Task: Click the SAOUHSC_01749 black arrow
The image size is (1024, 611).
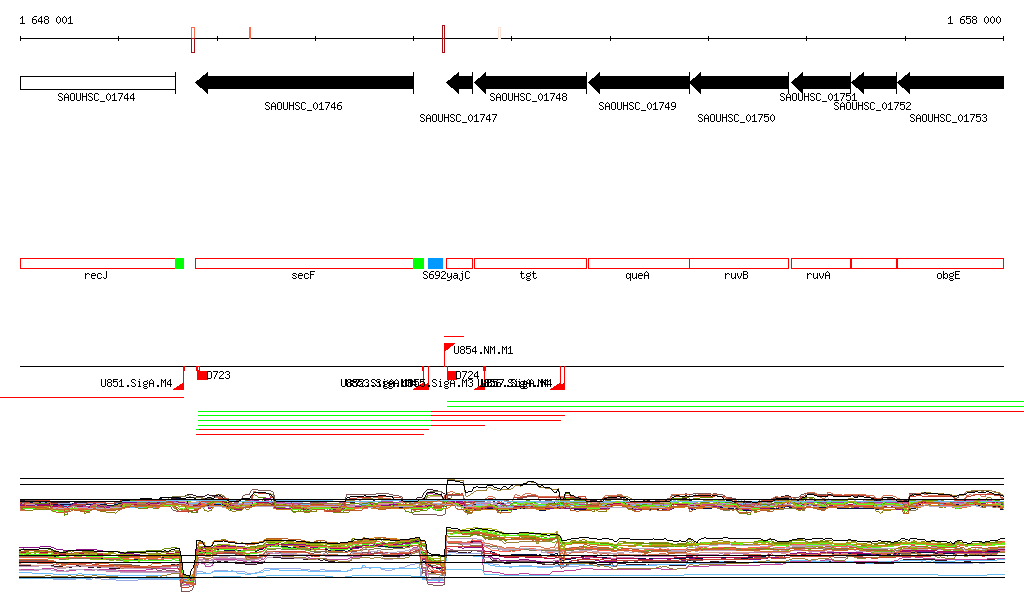Action: 638,83
